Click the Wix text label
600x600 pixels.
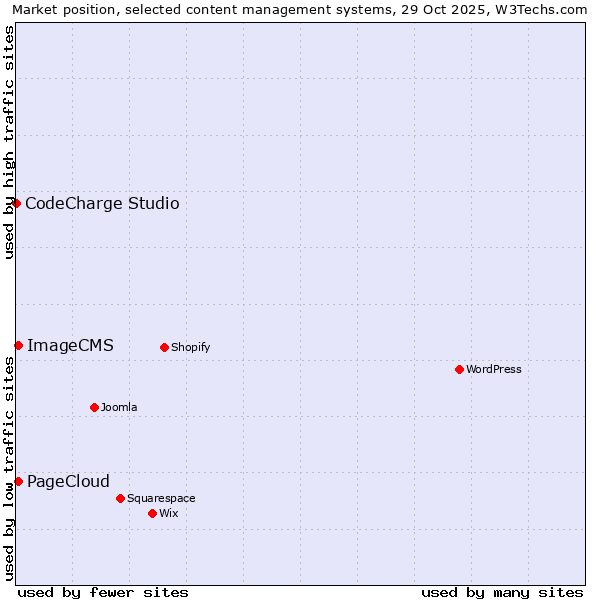point(169,514)
